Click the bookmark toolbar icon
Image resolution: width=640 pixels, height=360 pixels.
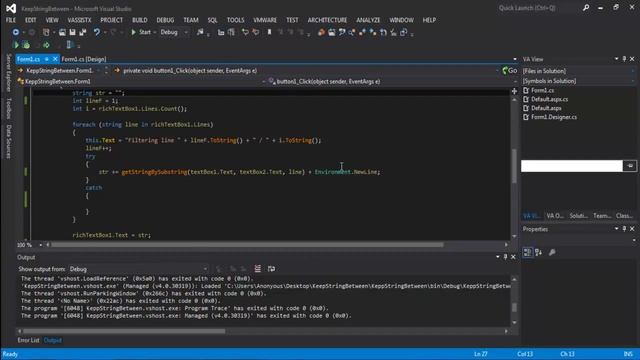tap(269, 32)
